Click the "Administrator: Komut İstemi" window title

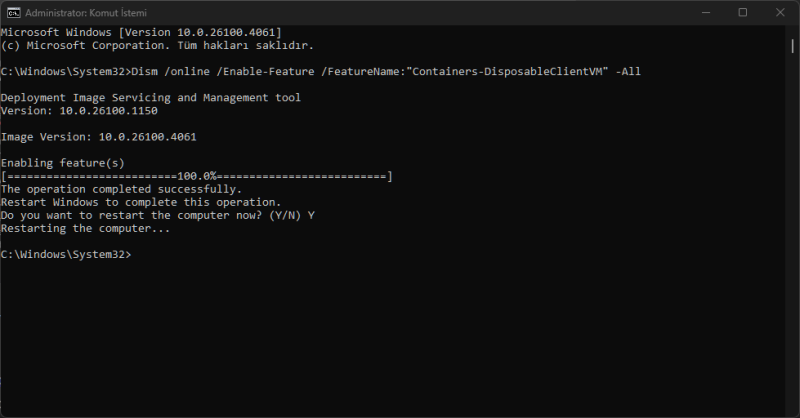click(80, 13)
